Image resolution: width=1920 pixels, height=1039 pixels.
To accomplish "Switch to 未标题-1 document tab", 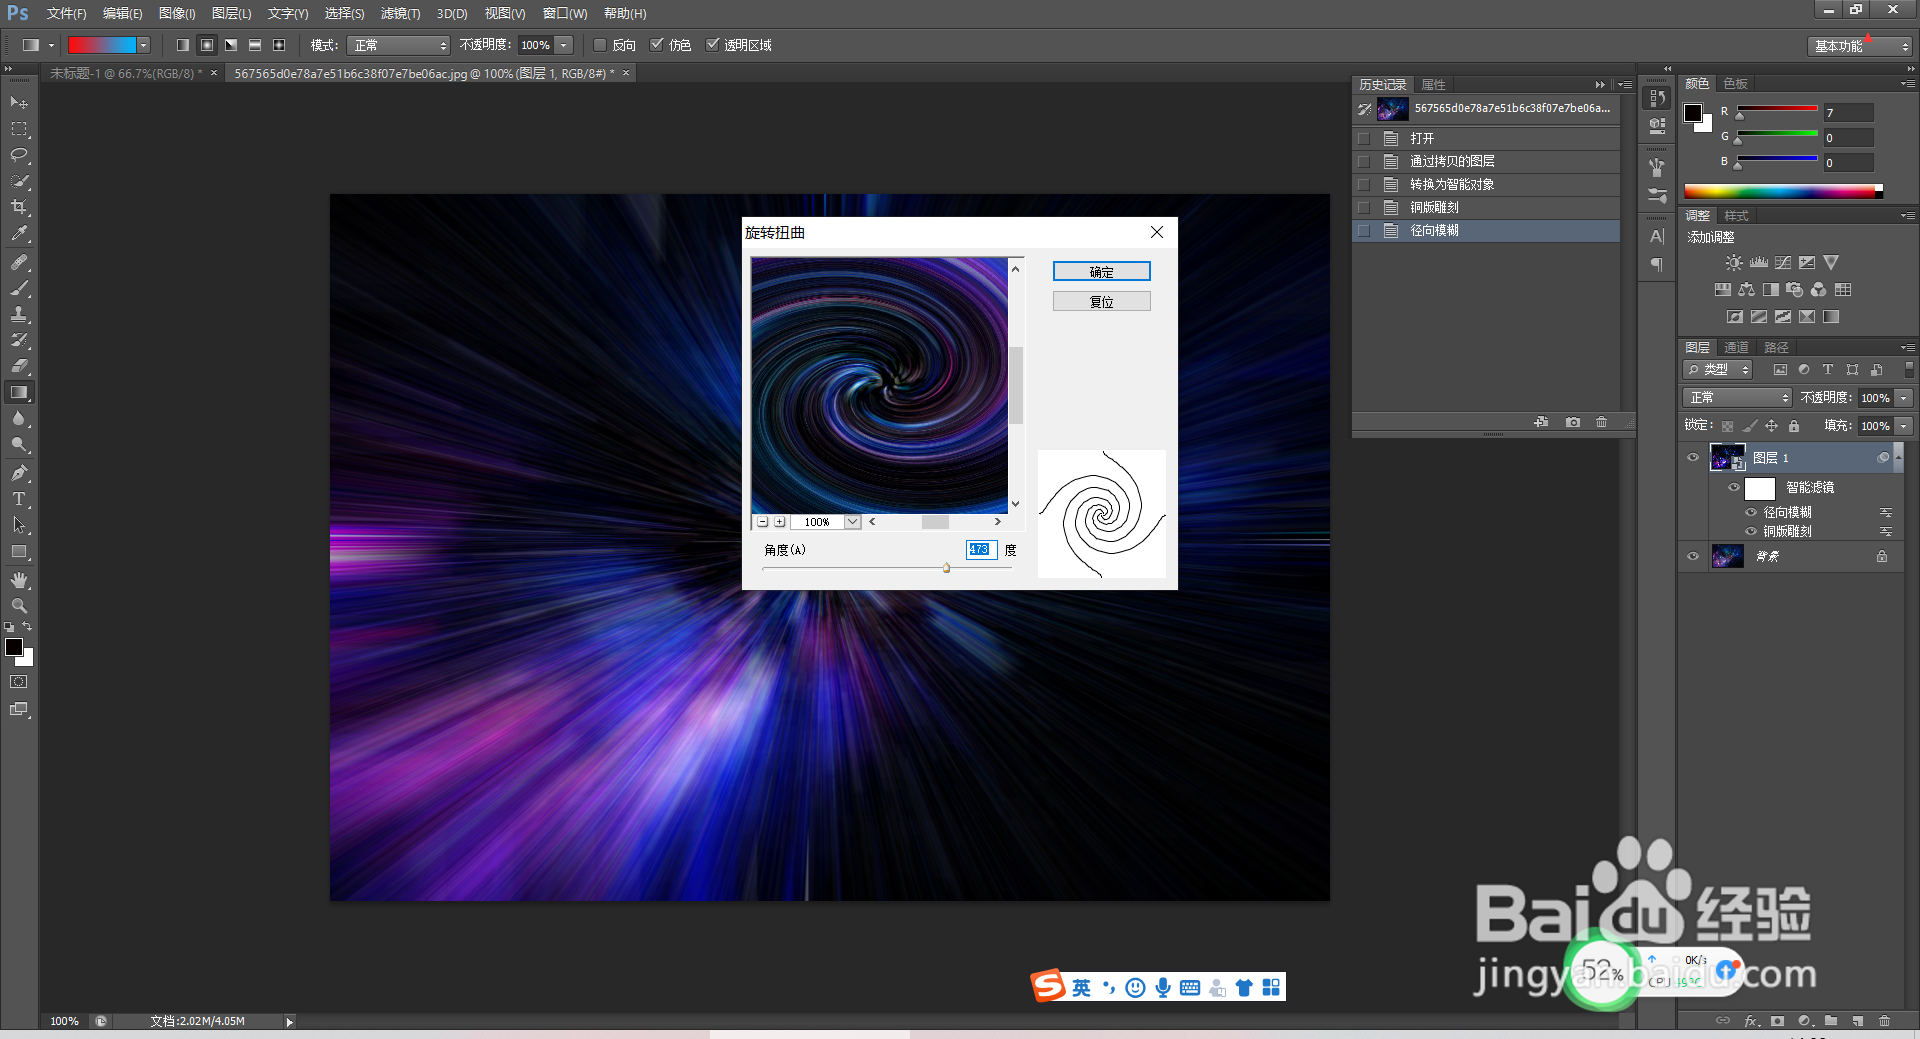I will [125, 74].
